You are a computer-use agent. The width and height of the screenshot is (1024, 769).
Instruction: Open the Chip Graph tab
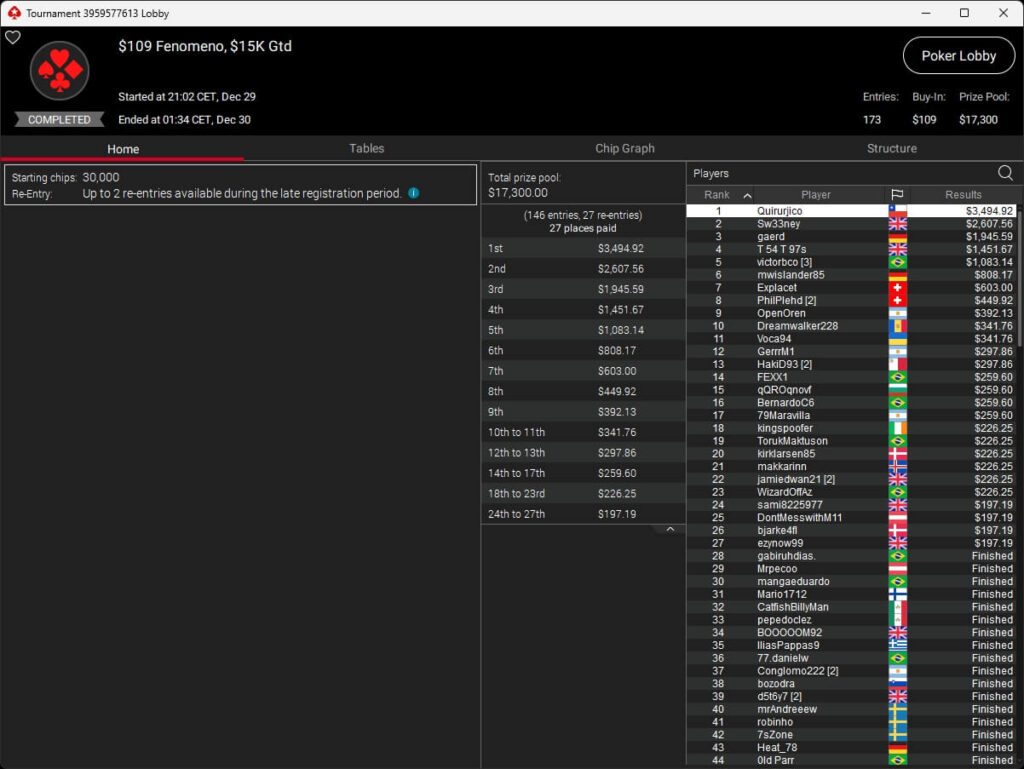(624, 148)
